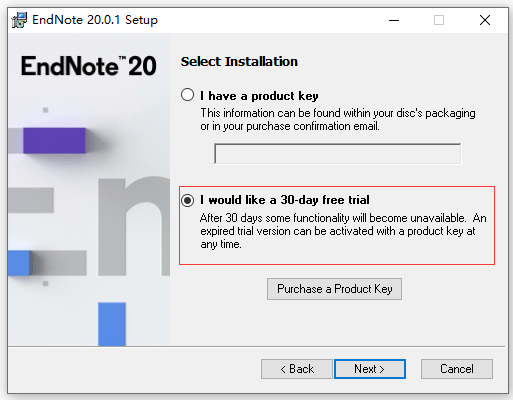Viewport: 513px width, 400px height.
Task: Click the large gray letter n graphic
Action: point(134,227)
